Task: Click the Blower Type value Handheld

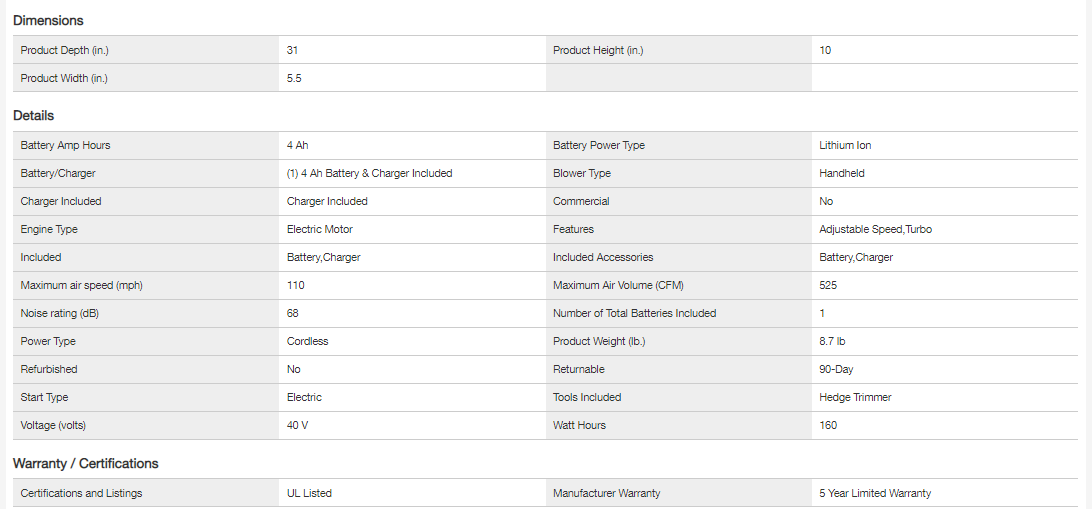Action: tap(841, 173)
